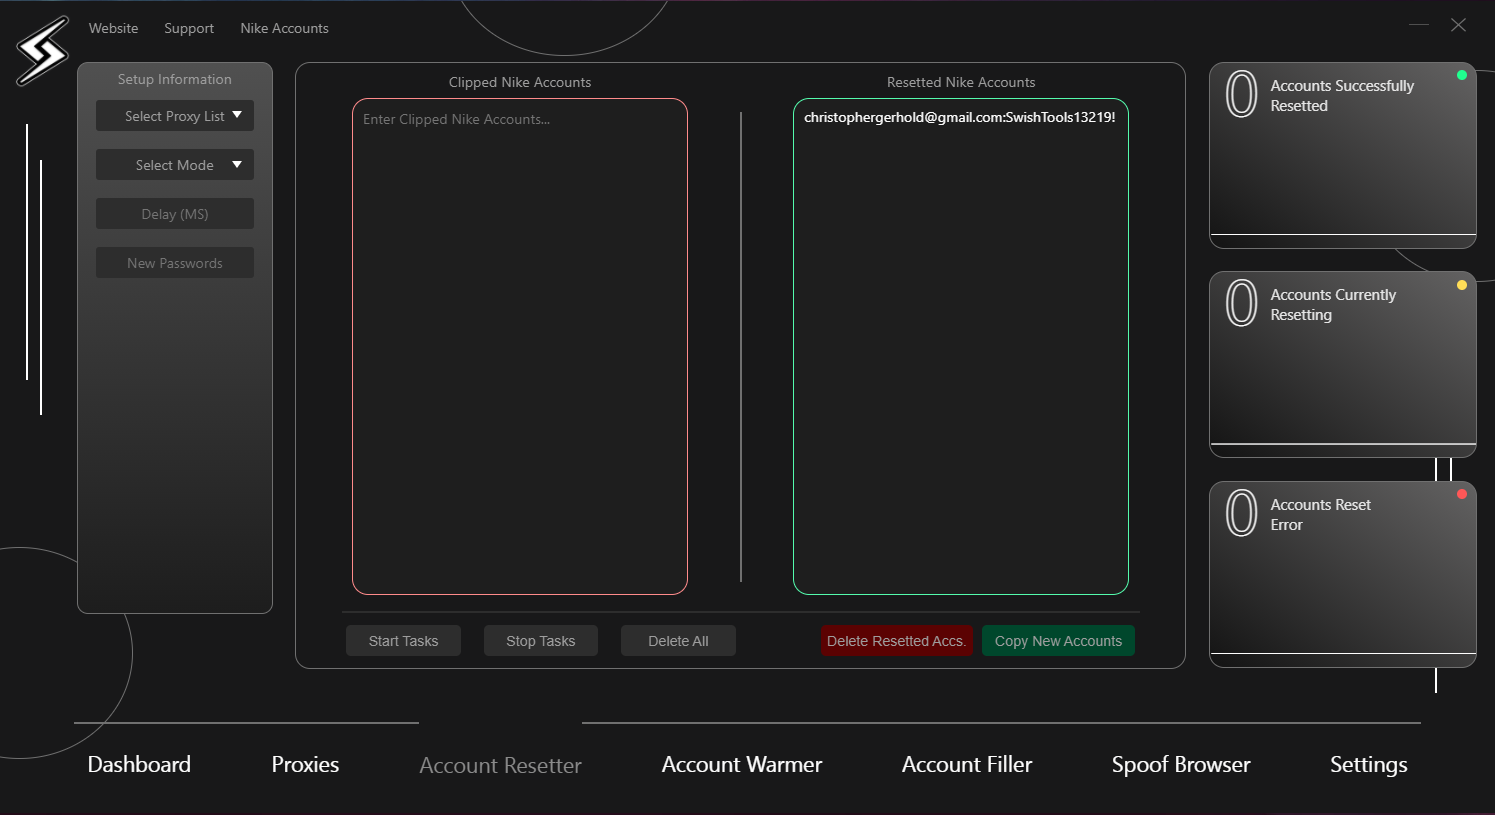Open the Nike Accounts menu

[x=284, y=28]
